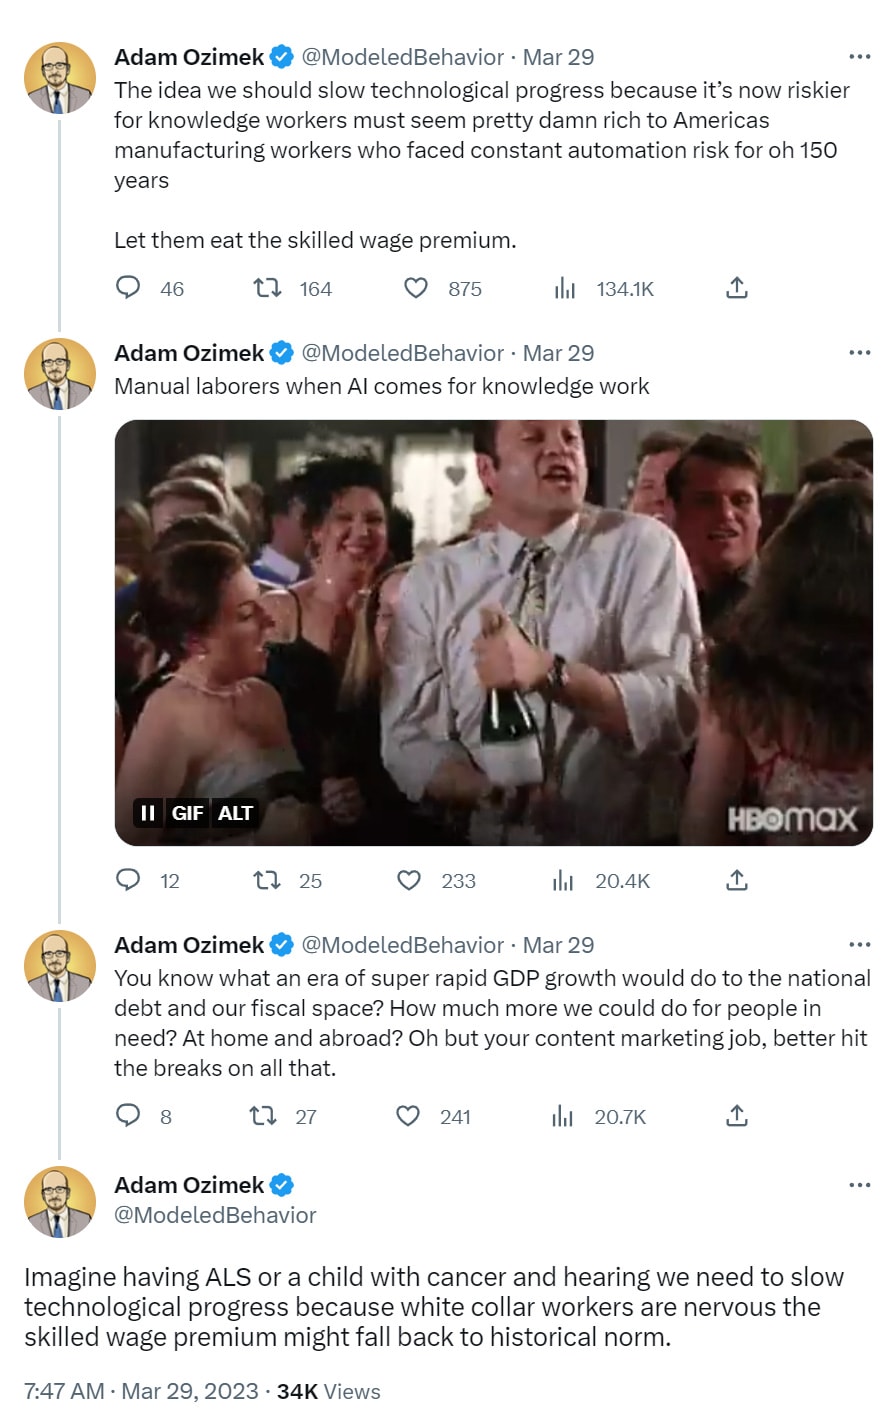The image size is (895, 1414).
Task: Pause the playing GIF
Action: 147,812
